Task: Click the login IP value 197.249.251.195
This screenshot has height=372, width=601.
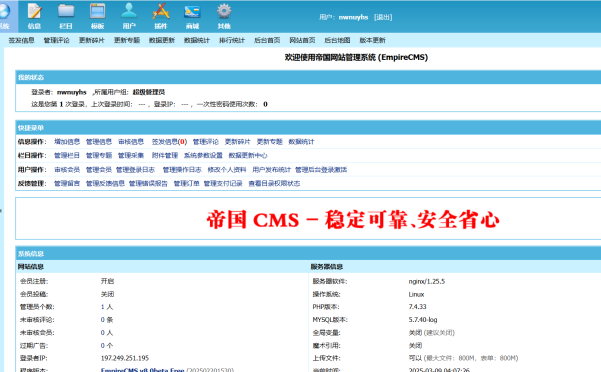Action: tap(125, 358)
